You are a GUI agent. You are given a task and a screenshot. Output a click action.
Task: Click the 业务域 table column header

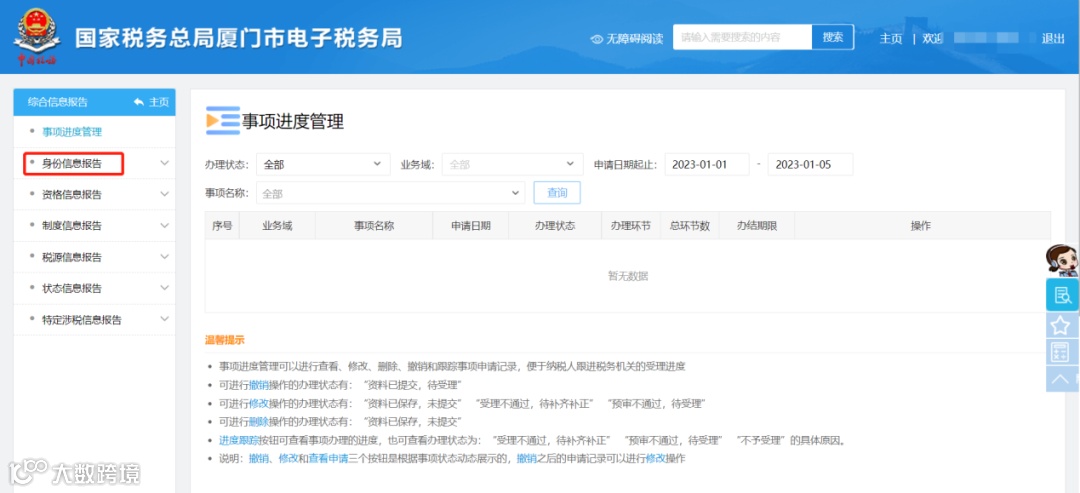tap(277, 226)
